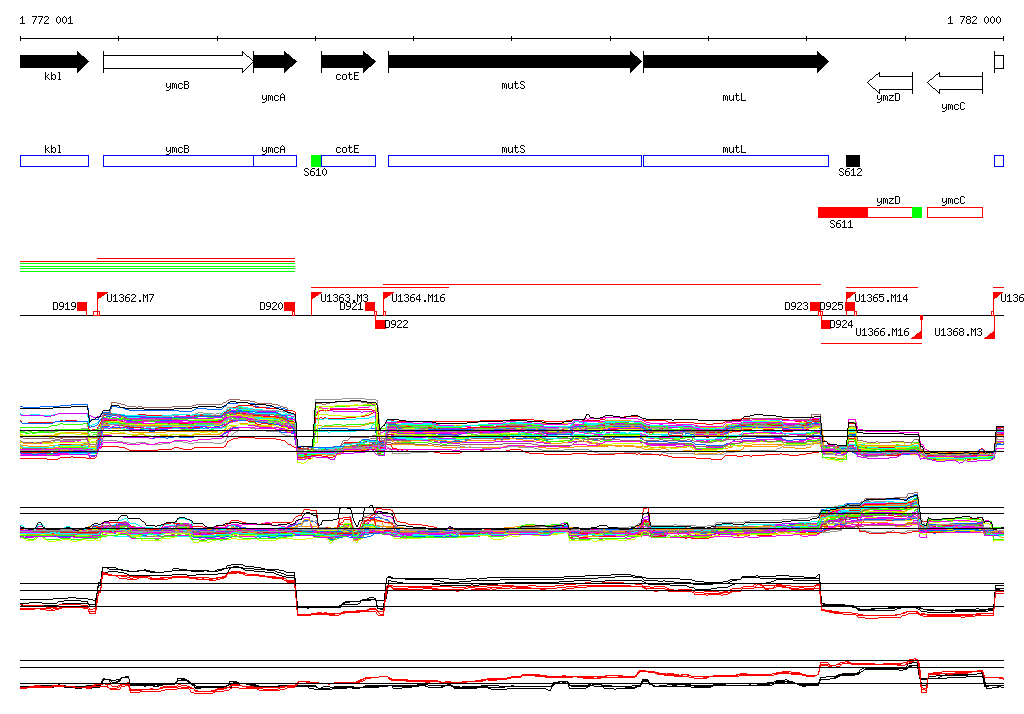This screenshot has height=714, width=1024.
Task: Select the U1362.M7 upshift flag
Action: tap(101, 297)
